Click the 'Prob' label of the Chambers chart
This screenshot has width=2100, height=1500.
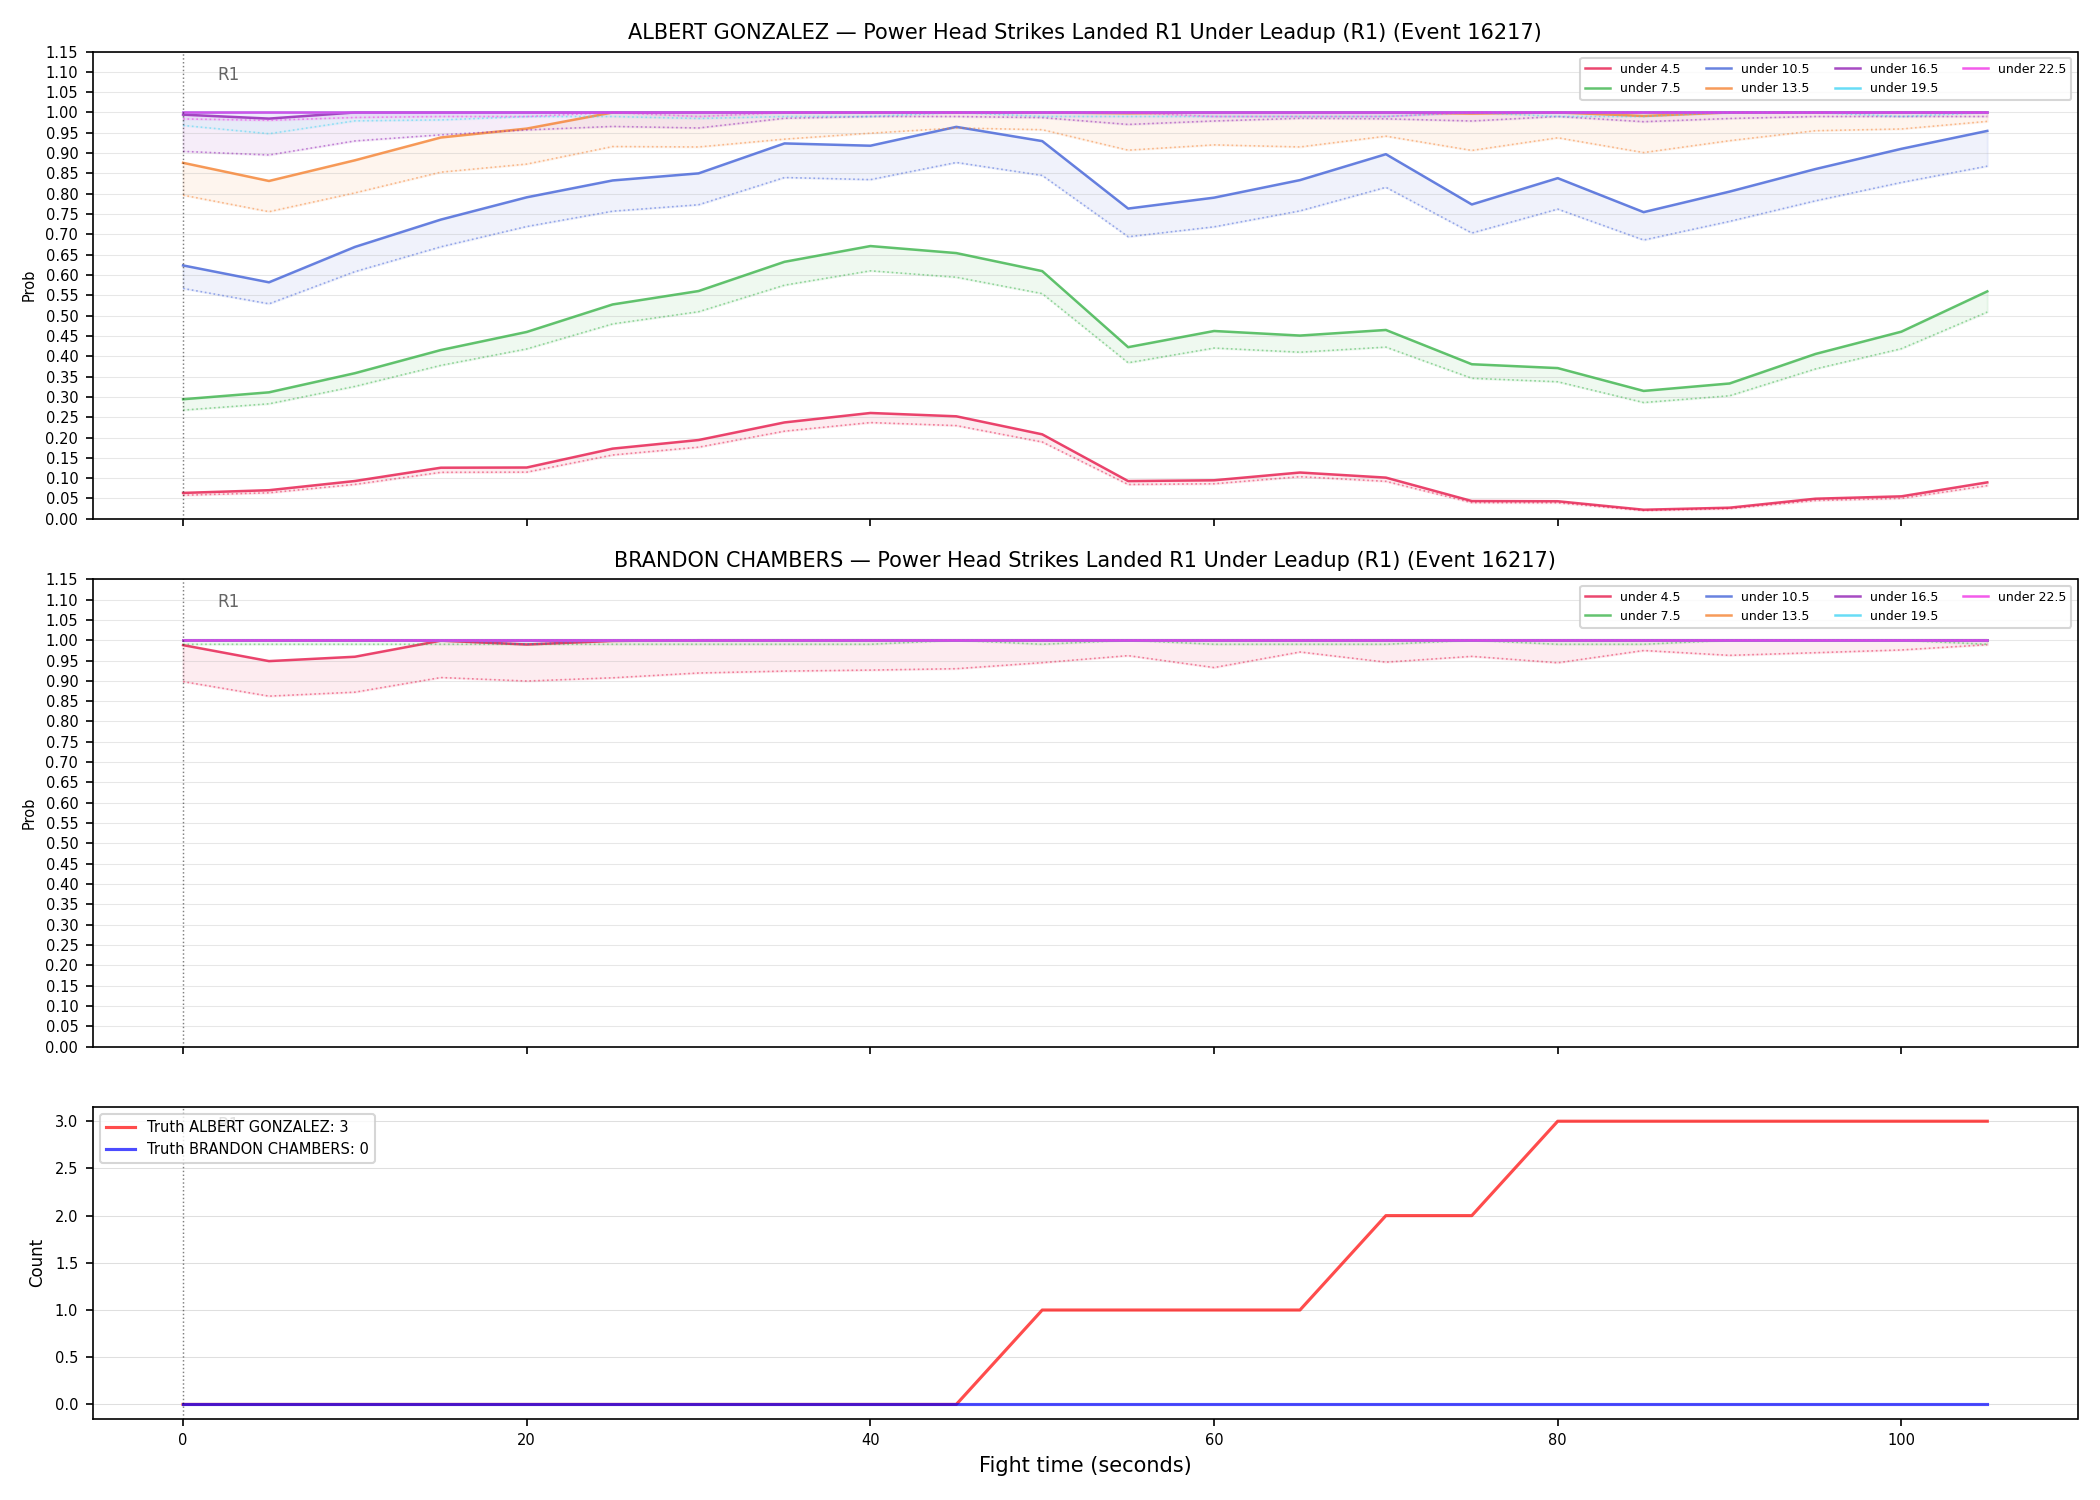click(x=29, y=814)
